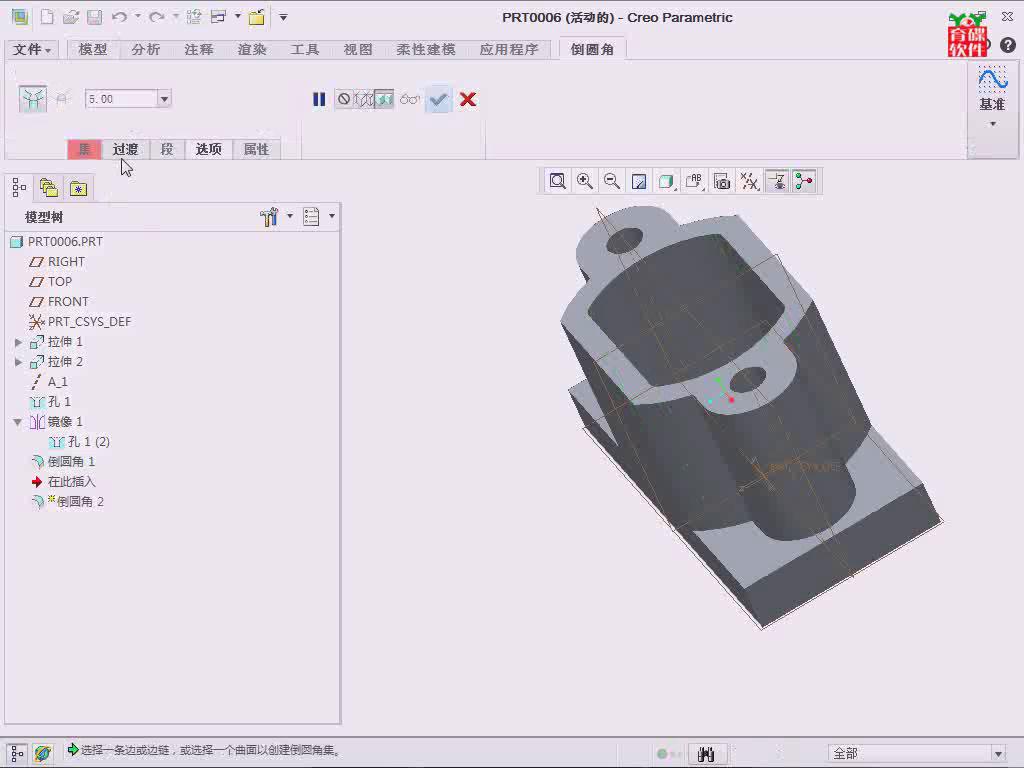Open the 段 panel tab
The image size is (1024, 768).
click(x=167, y=149)
